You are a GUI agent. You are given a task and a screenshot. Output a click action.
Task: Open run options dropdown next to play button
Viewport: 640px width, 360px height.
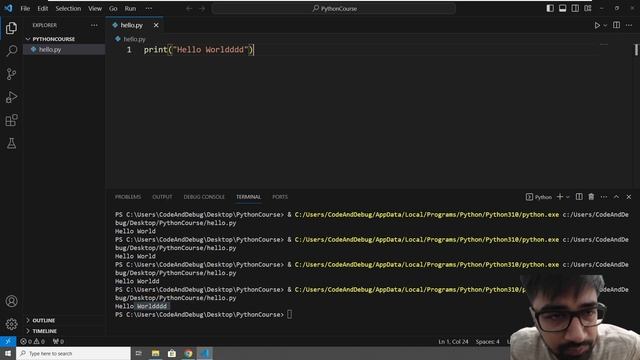point(605,25)
